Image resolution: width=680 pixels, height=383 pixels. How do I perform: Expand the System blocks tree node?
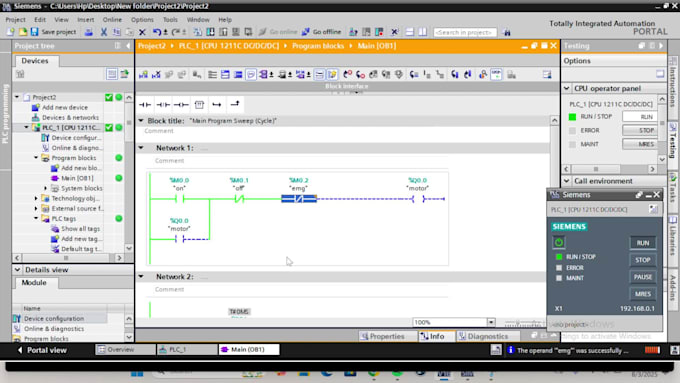(x=46, y=188)
